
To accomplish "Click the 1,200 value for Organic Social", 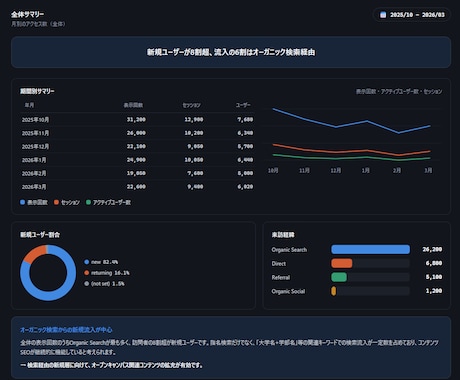I will (x=434, y=291).
